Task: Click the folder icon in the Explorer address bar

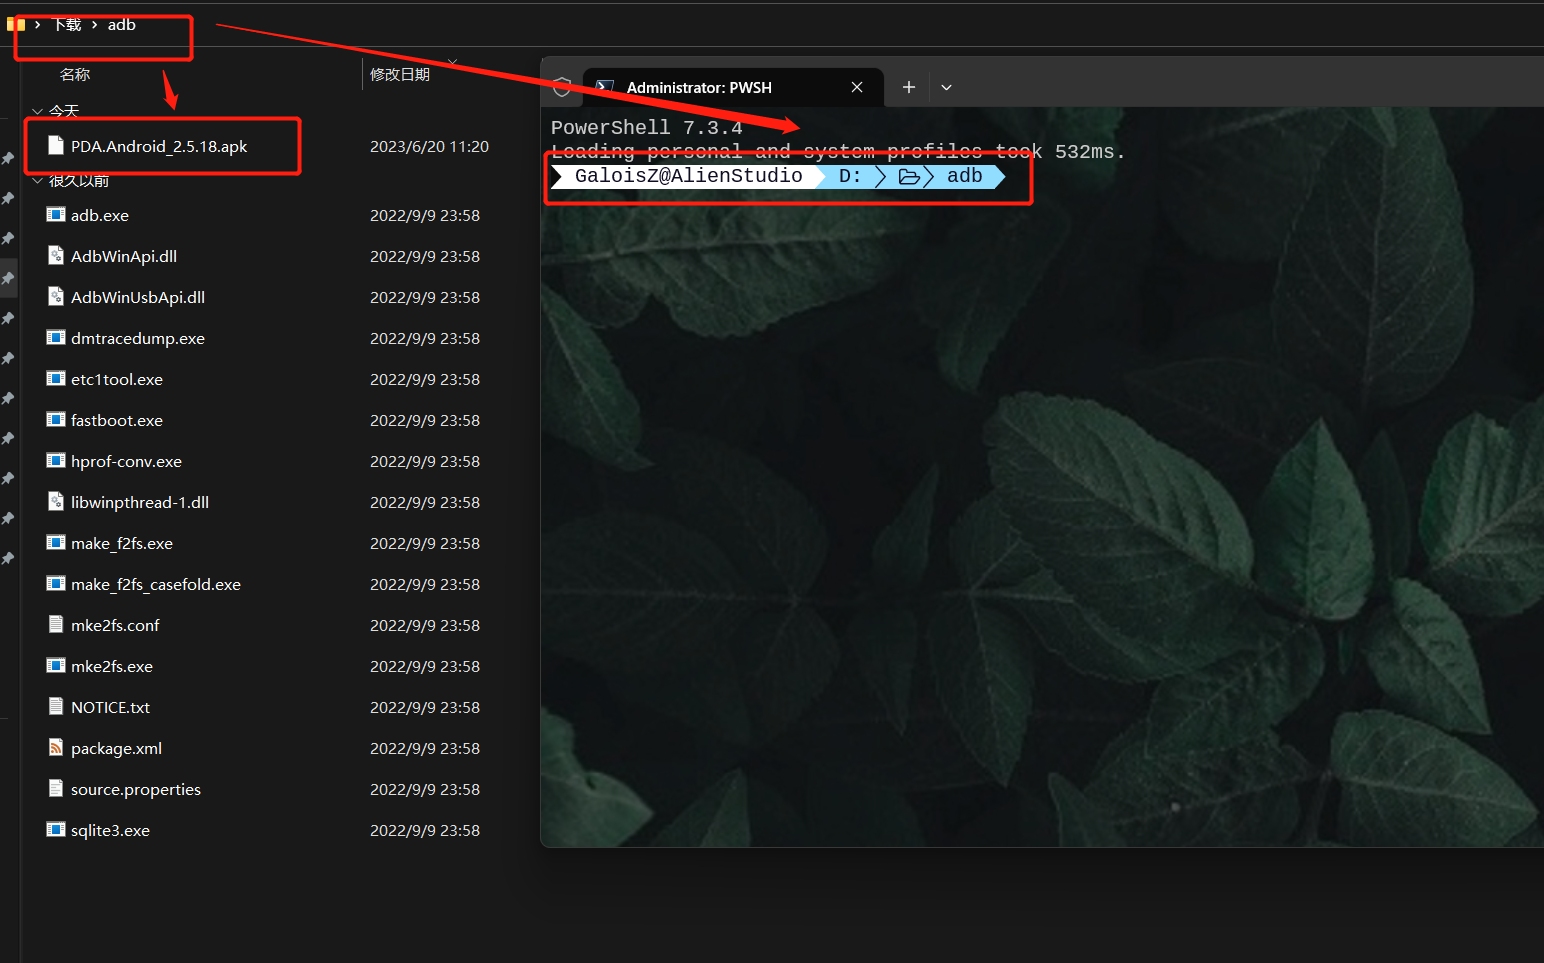Action: 15,24
